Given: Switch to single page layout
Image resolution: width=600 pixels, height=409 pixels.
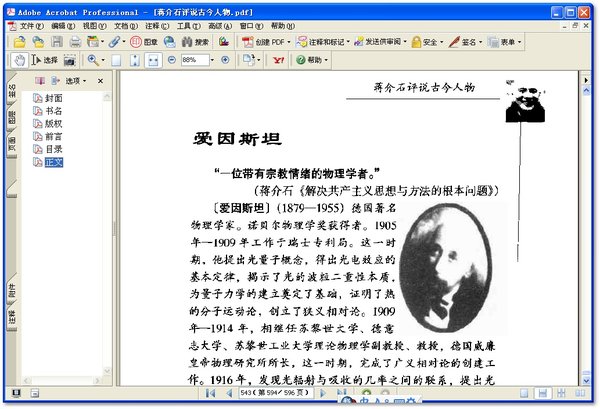Looking at the screenshot, I should coord(524,393).
